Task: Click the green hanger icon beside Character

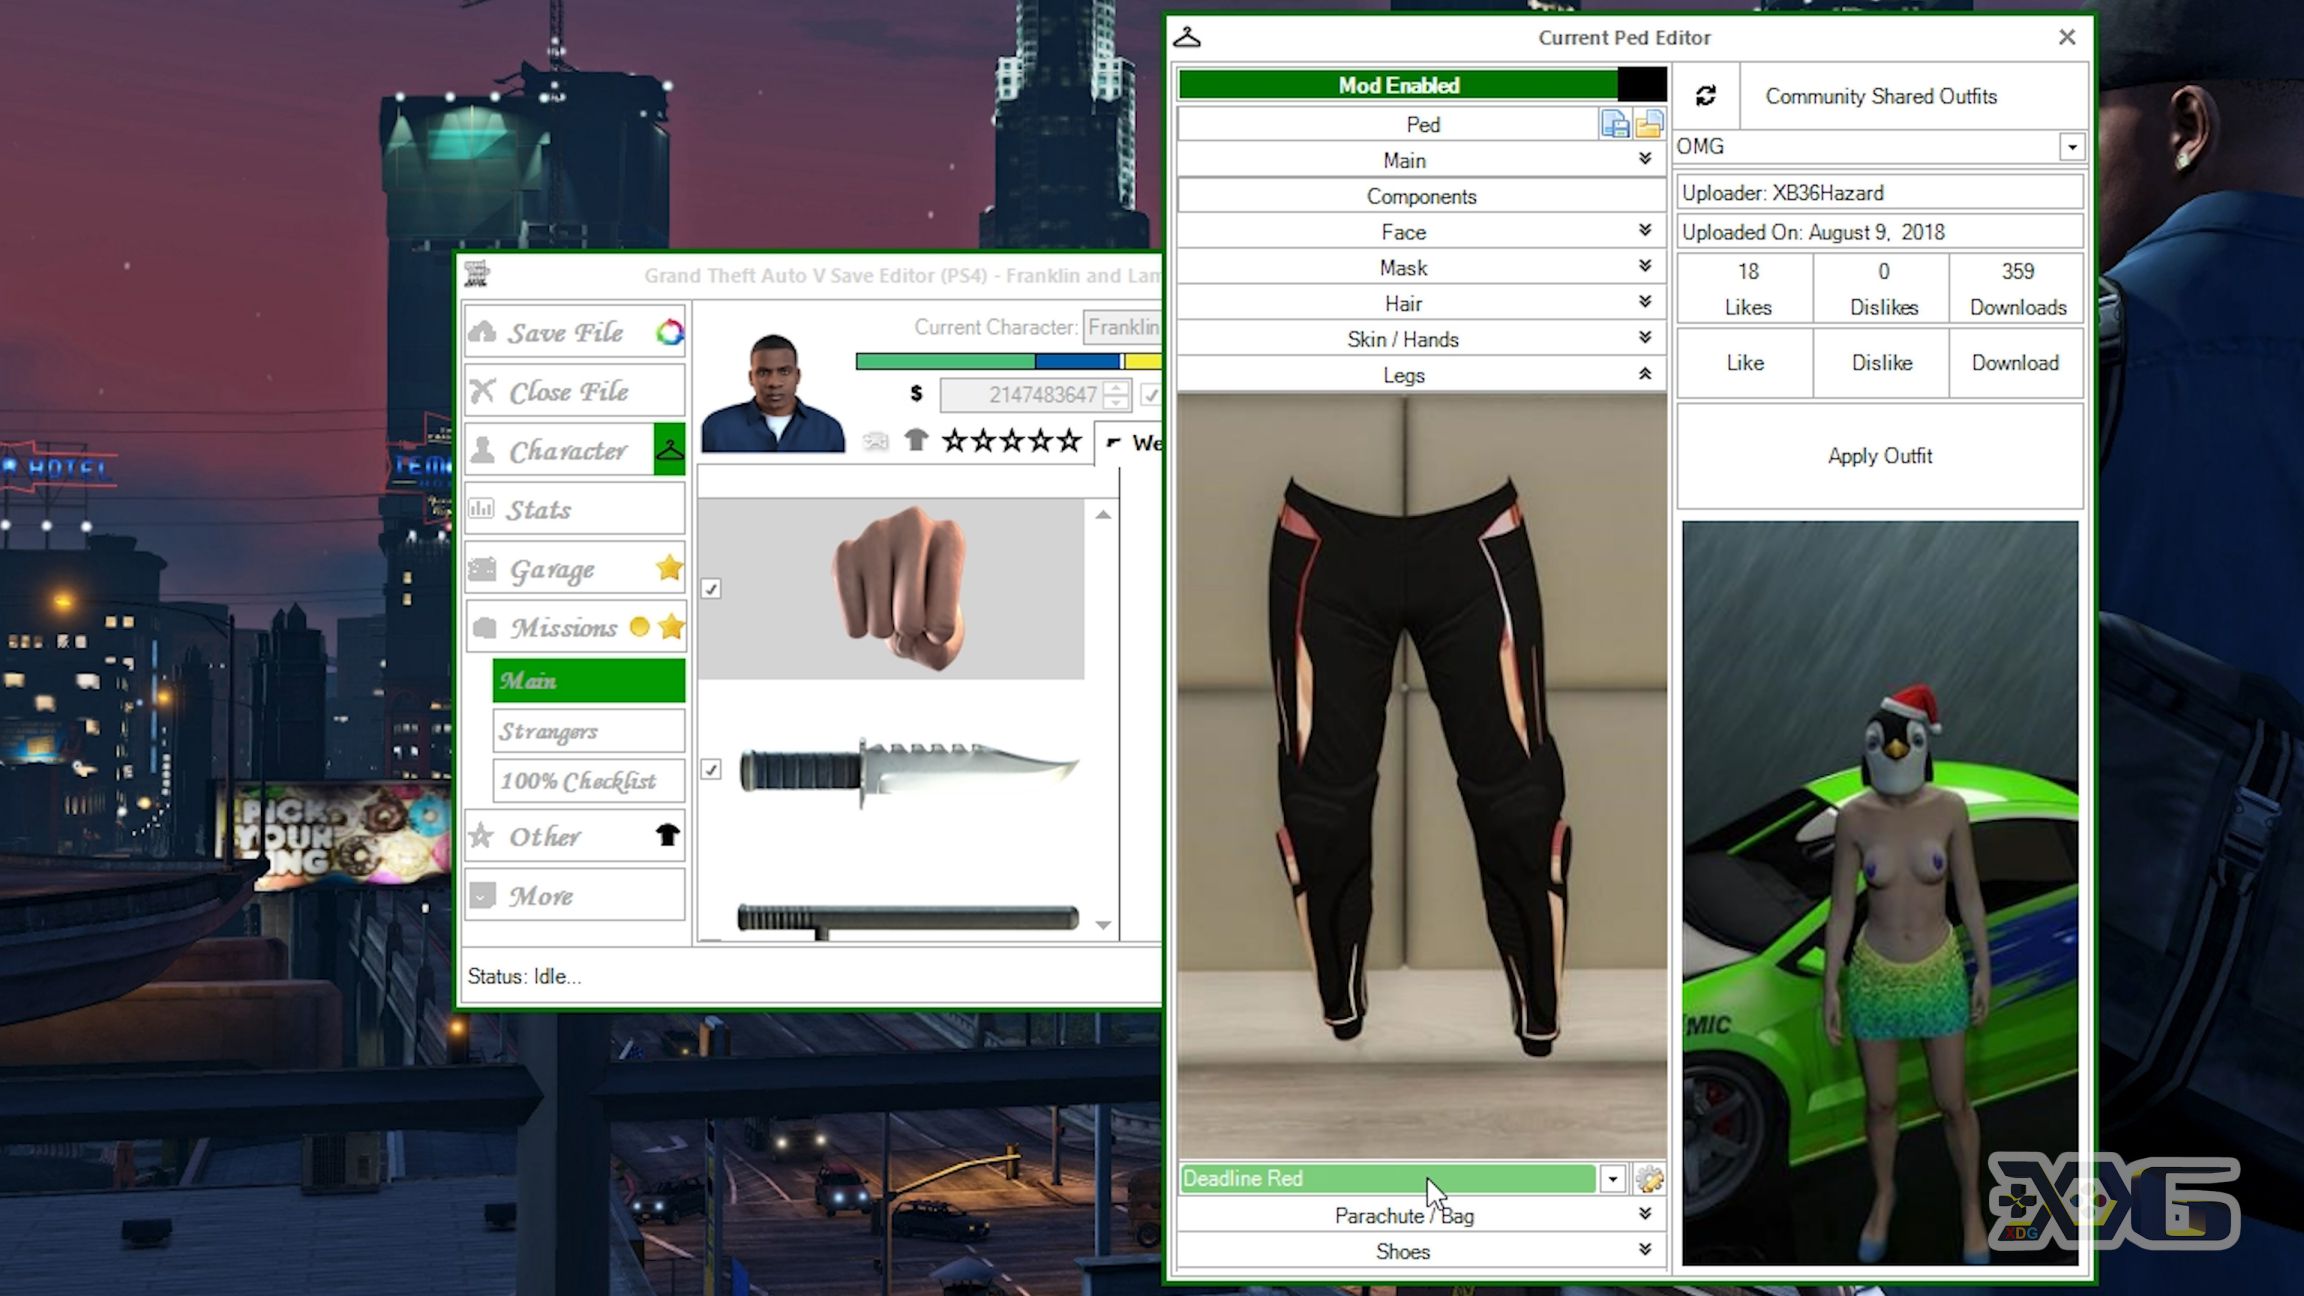Action: click(669, 450)
